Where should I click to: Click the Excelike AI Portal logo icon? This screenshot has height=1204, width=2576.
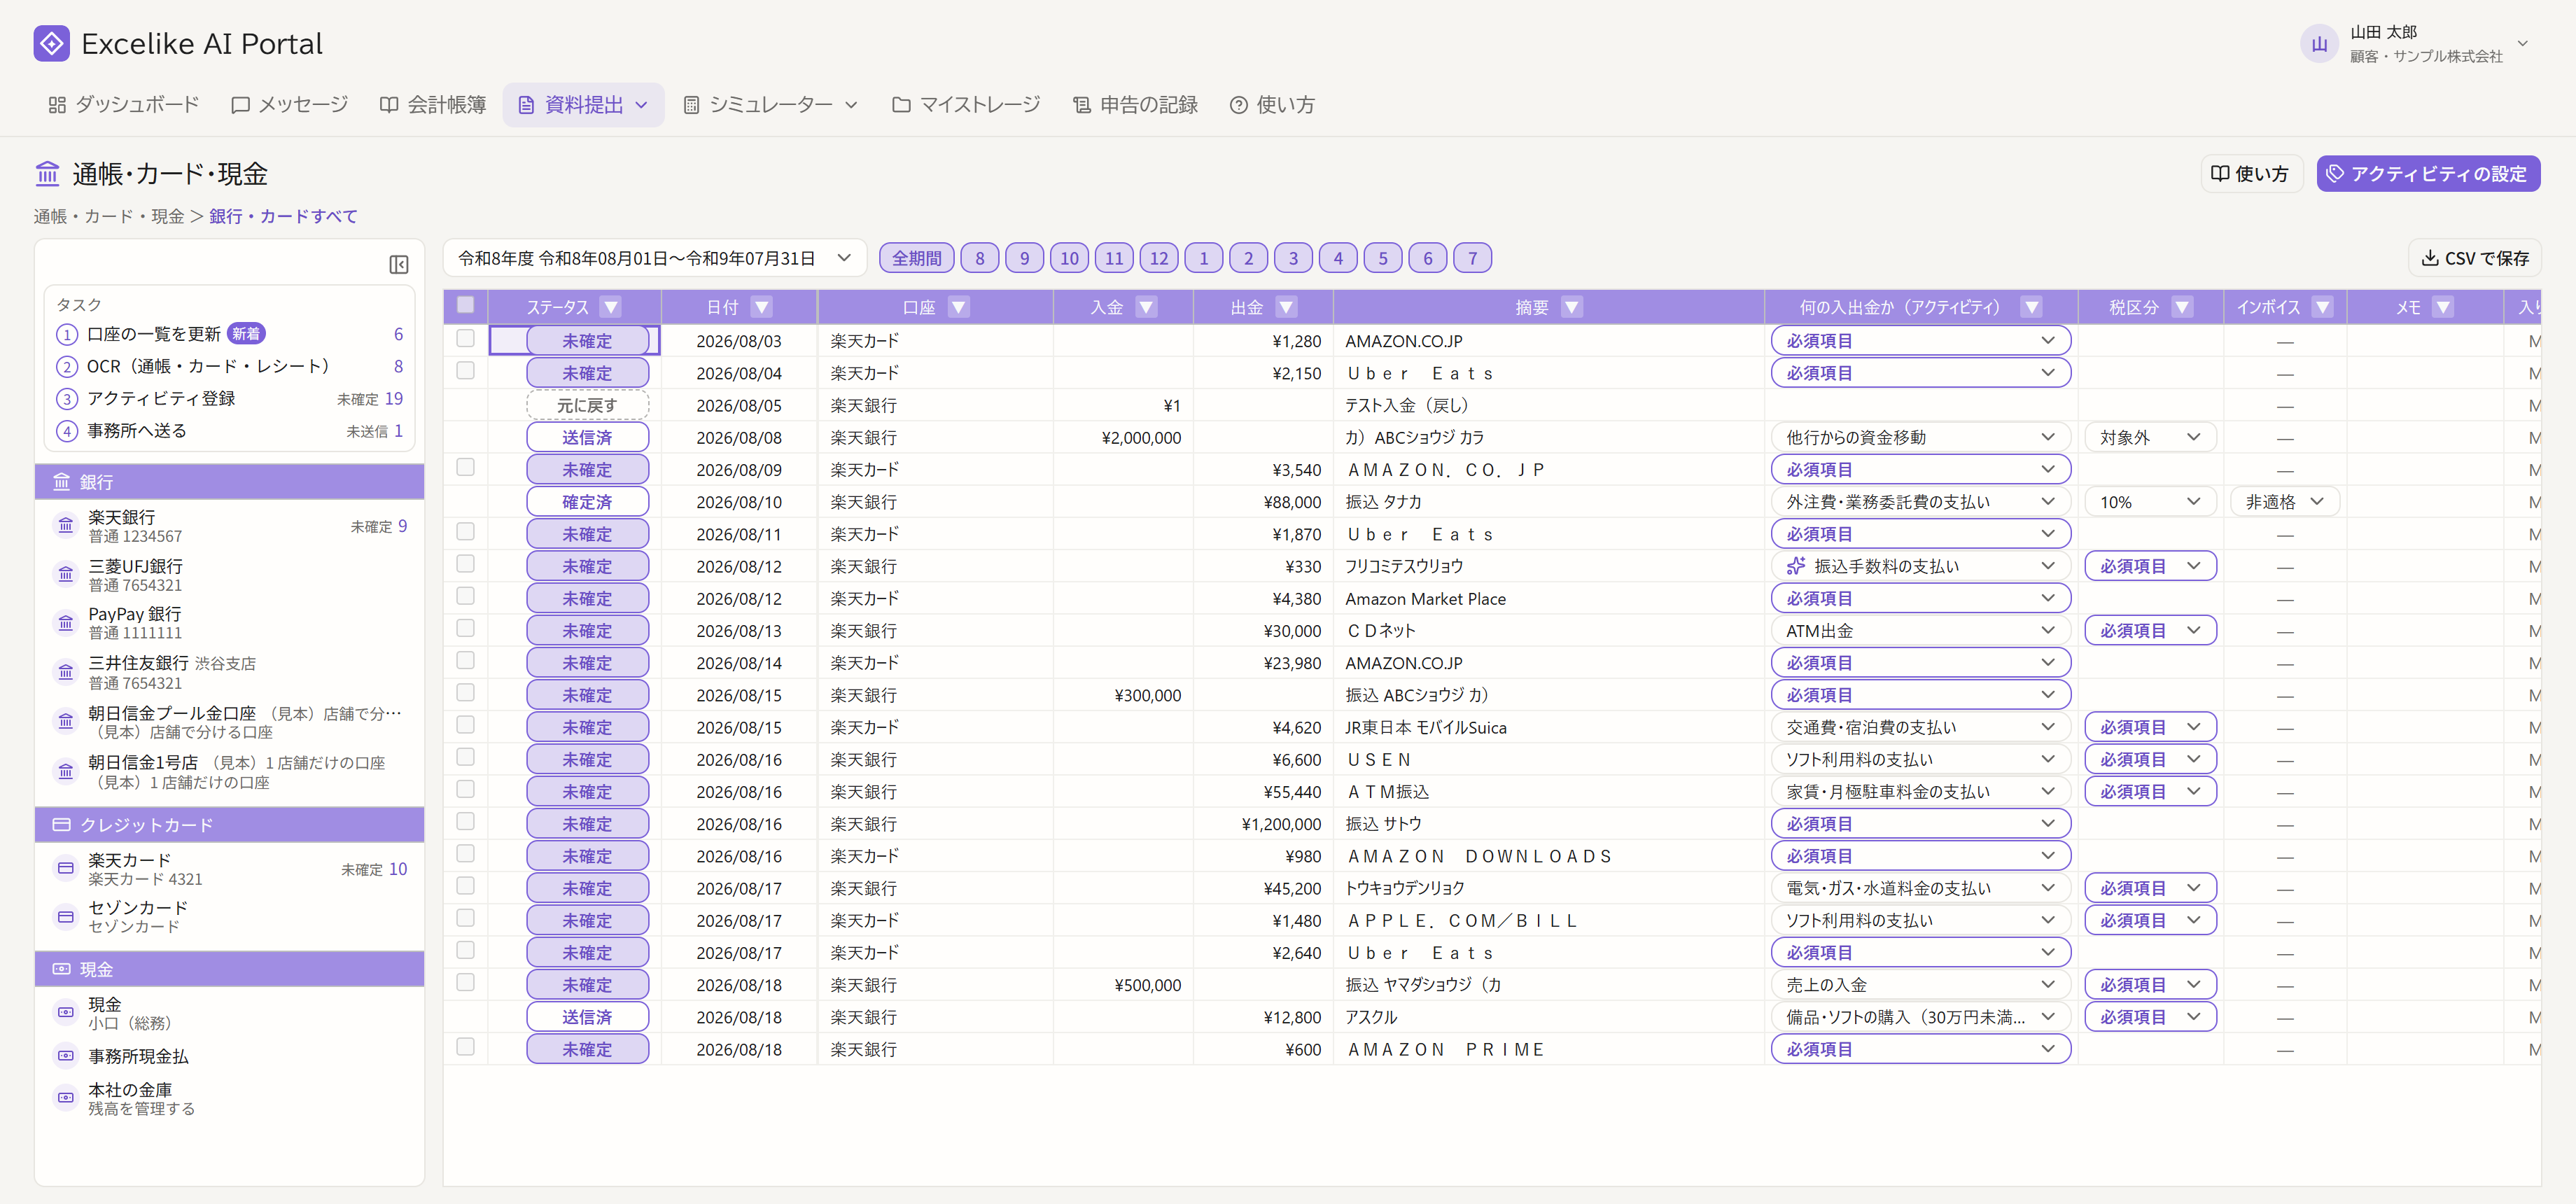(x=51, y=43)
